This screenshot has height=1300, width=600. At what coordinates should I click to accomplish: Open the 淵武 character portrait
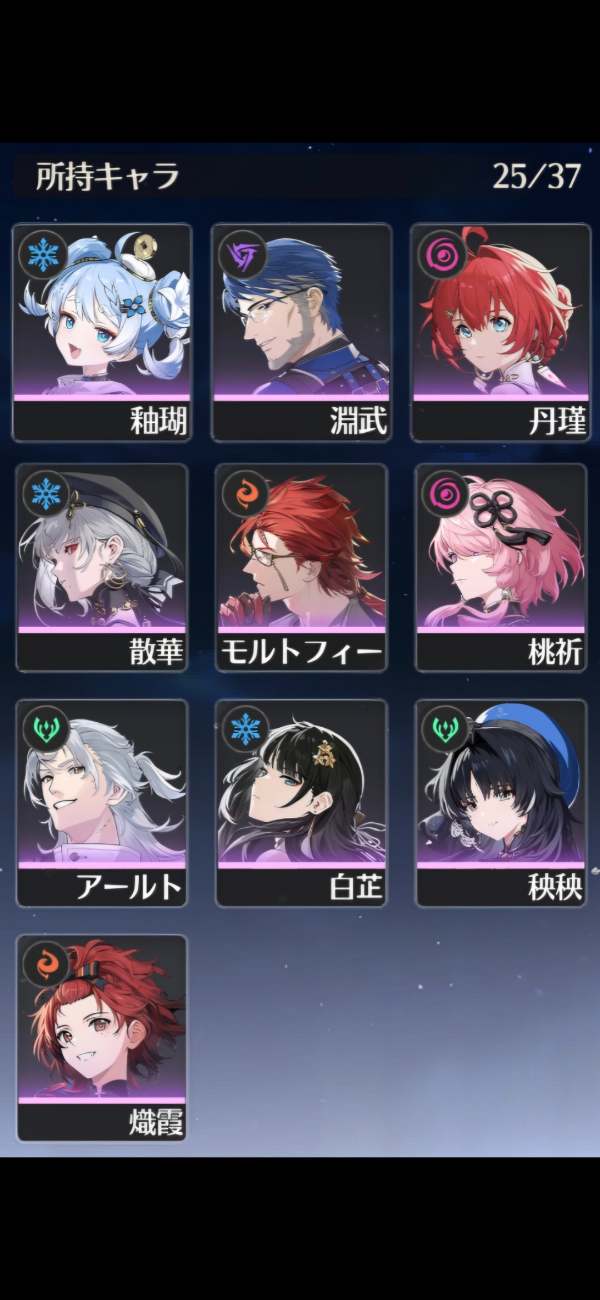[301, 311]
